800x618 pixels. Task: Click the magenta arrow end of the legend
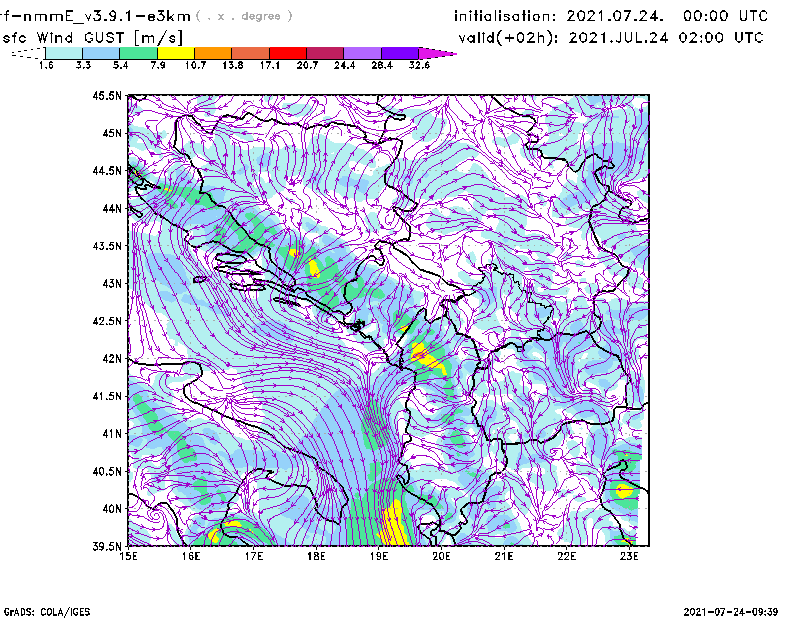437,53
